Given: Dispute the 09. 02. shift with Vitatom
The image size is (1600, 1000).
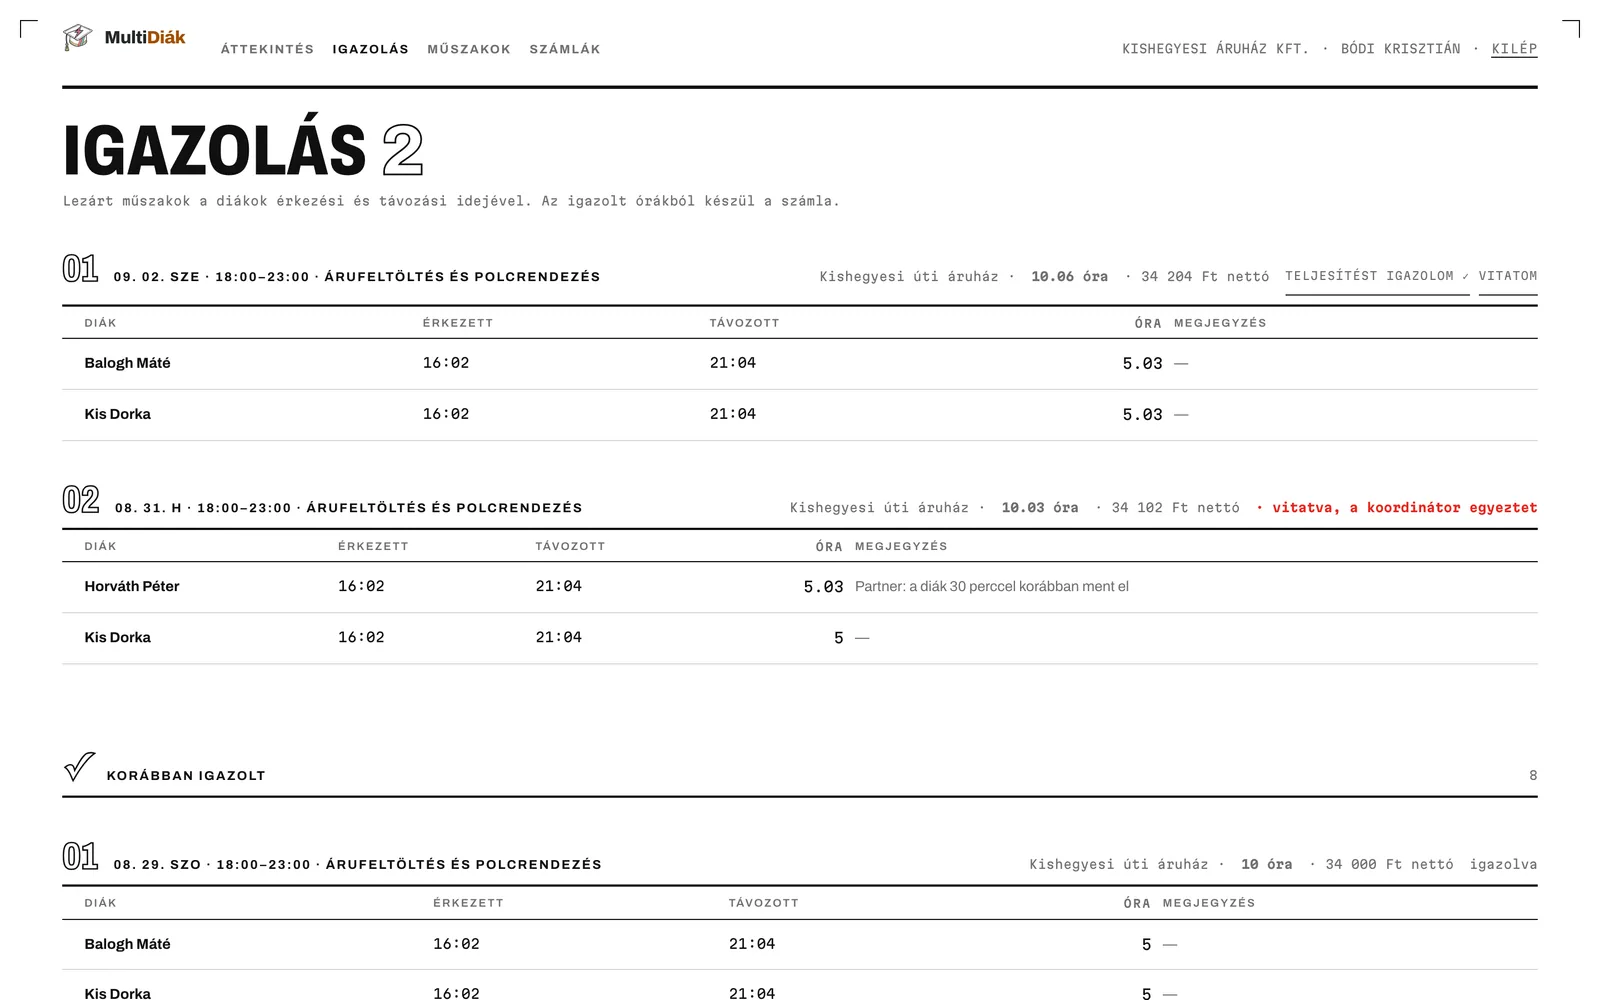Looking at the screenshot, I should click(1508, 276).
